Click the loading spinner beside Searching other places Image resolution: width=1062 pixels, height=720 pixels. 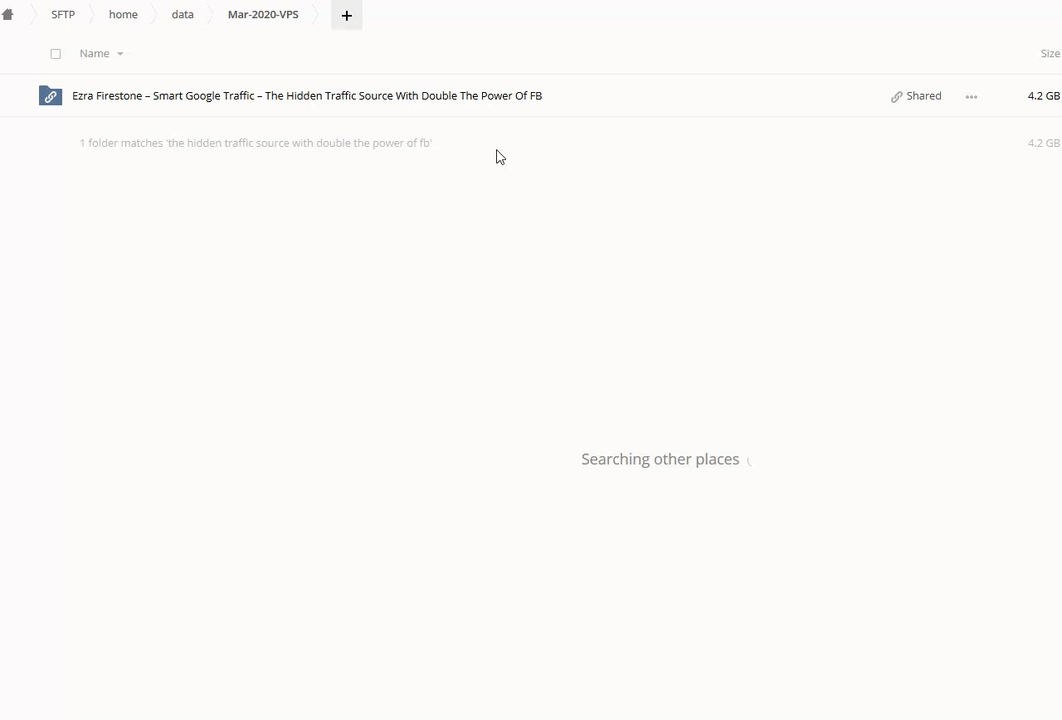tap(750, 461)
